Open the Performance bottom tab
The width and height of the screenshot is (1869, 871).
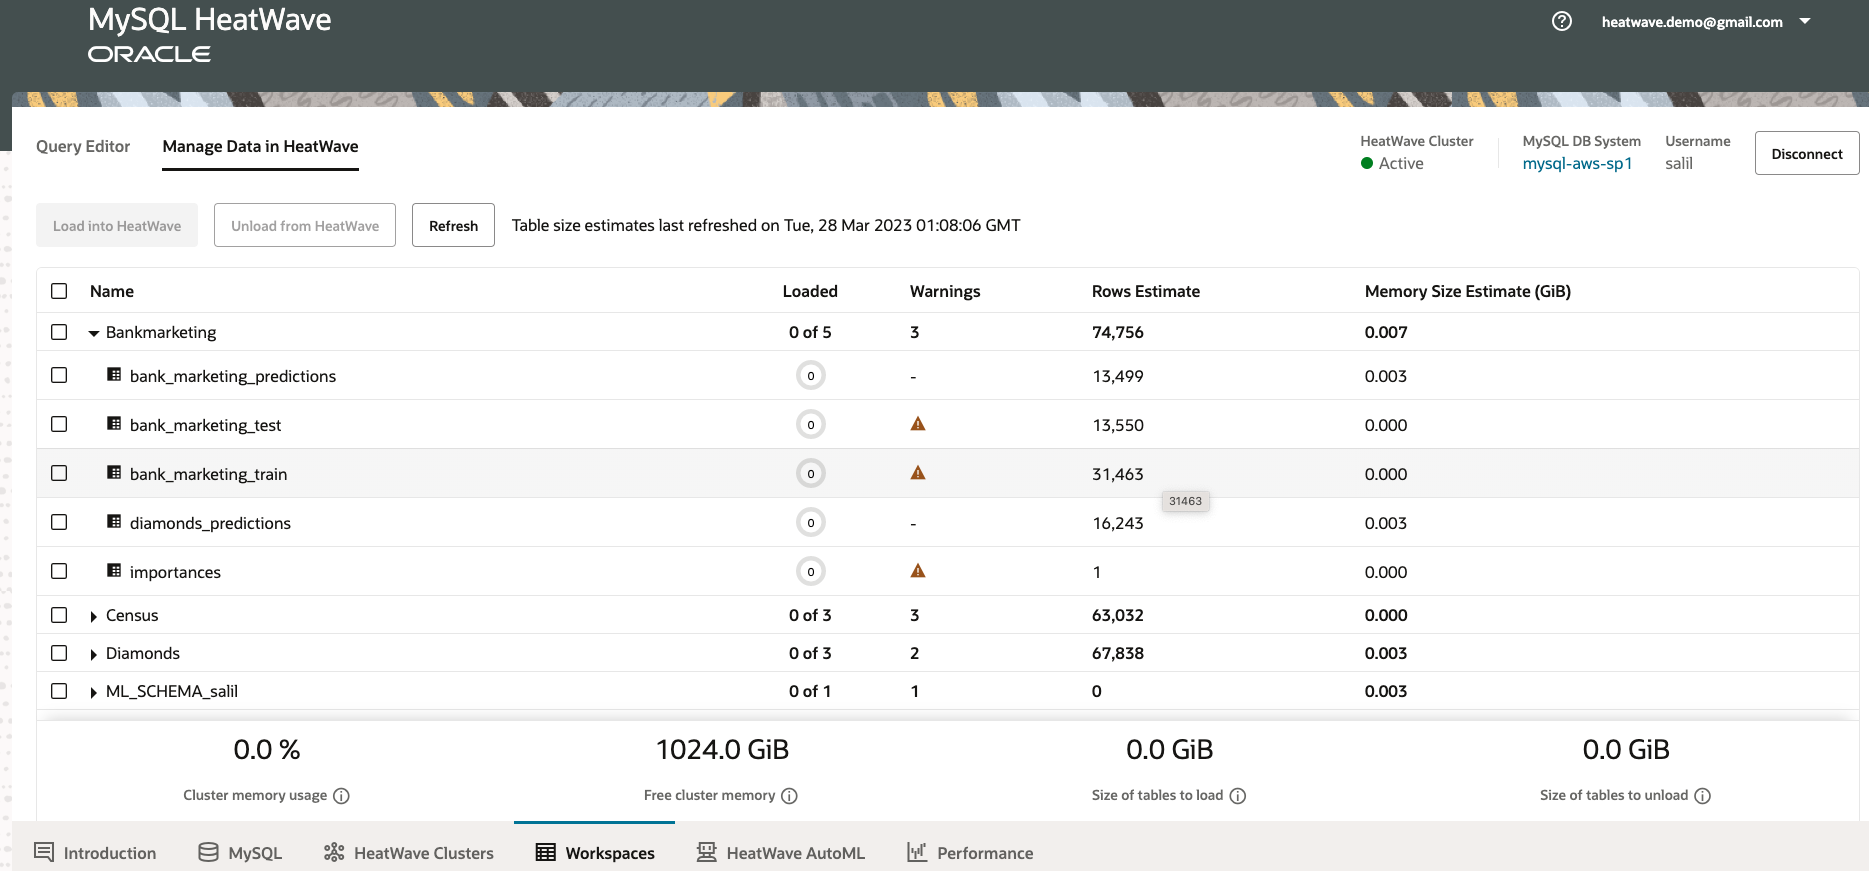970,853
